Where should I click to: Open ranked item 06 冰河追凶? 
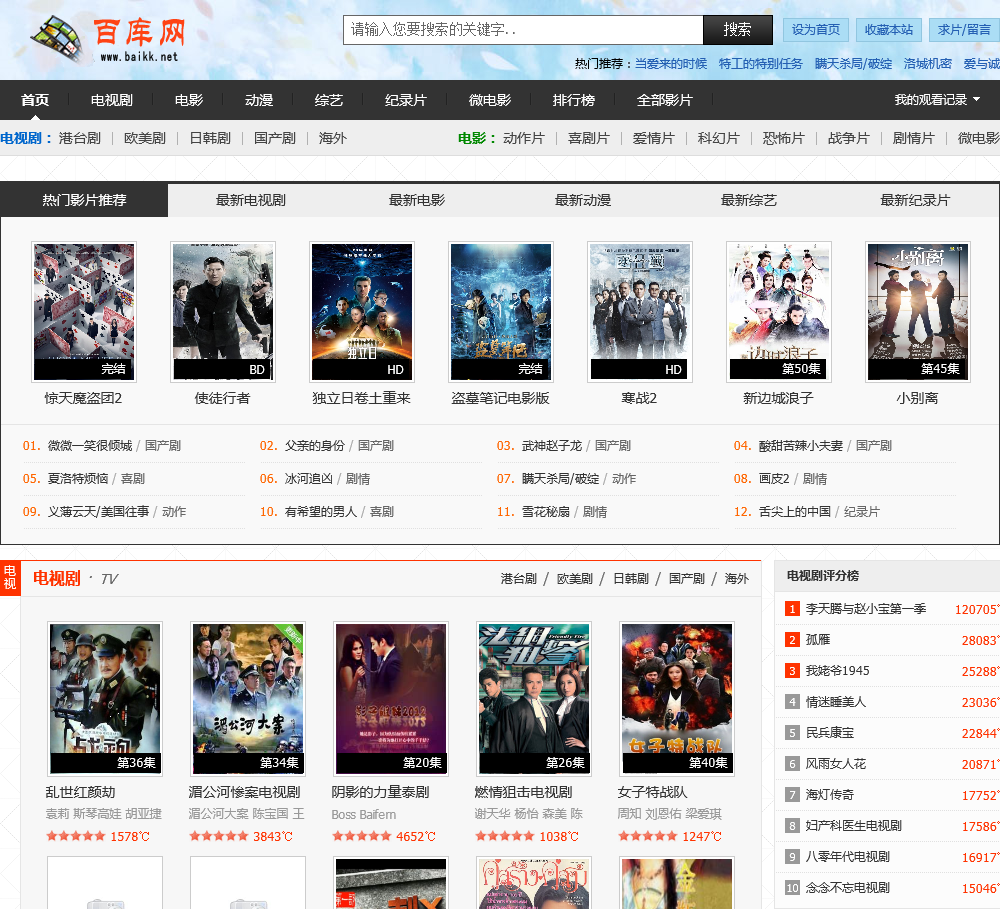click(309, 478)
